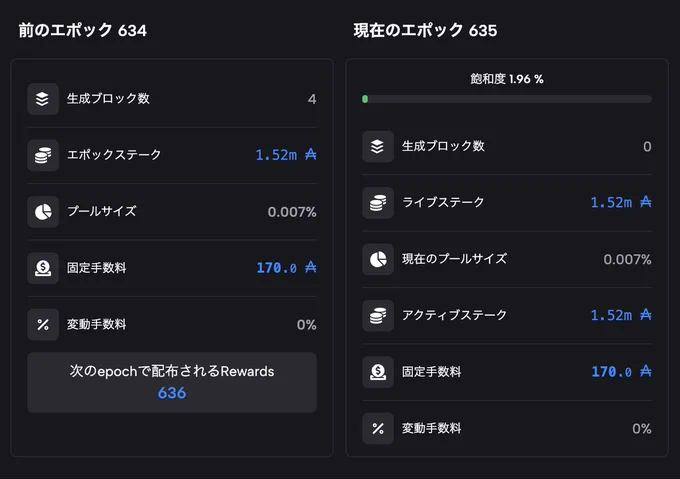680x479 pixels.
Task: Click the 170.0 ADA value for current 固定手数料
Action: [621, 371]
